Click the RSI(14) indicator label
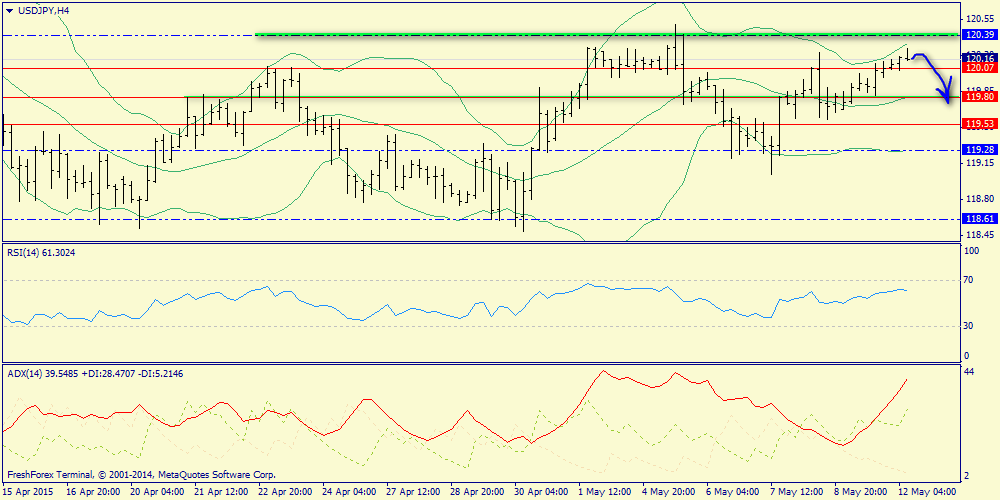This screenshot has width=1000, height=500. [x=41, y=253]
